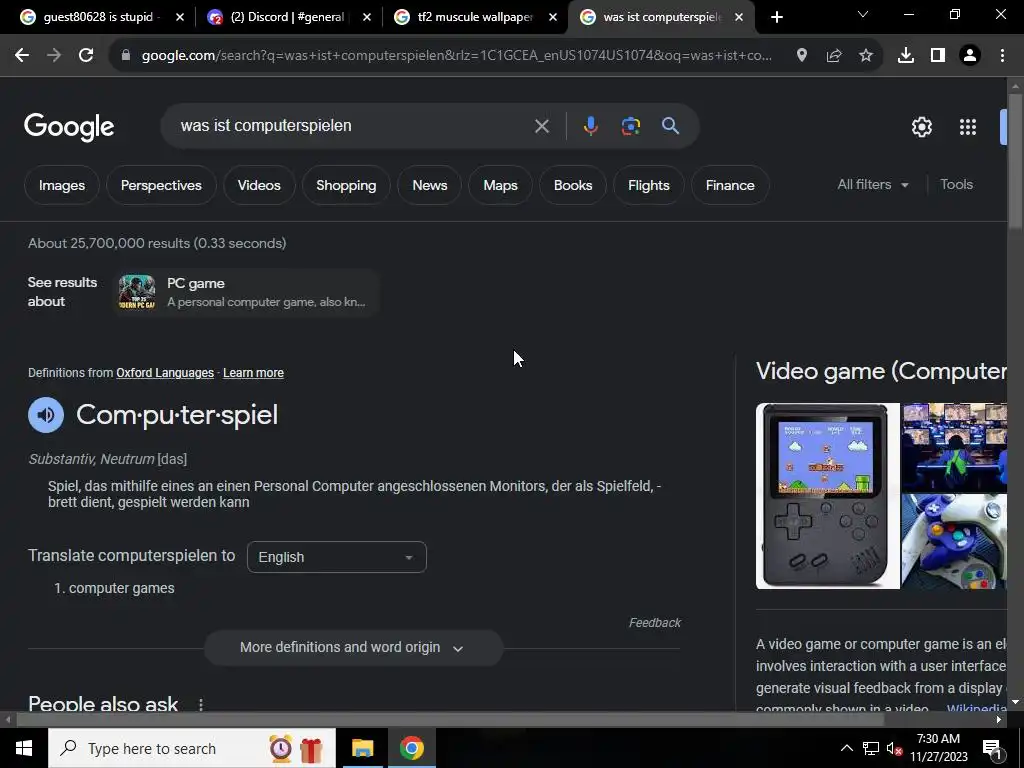Reload the current page

click(86, 56)
